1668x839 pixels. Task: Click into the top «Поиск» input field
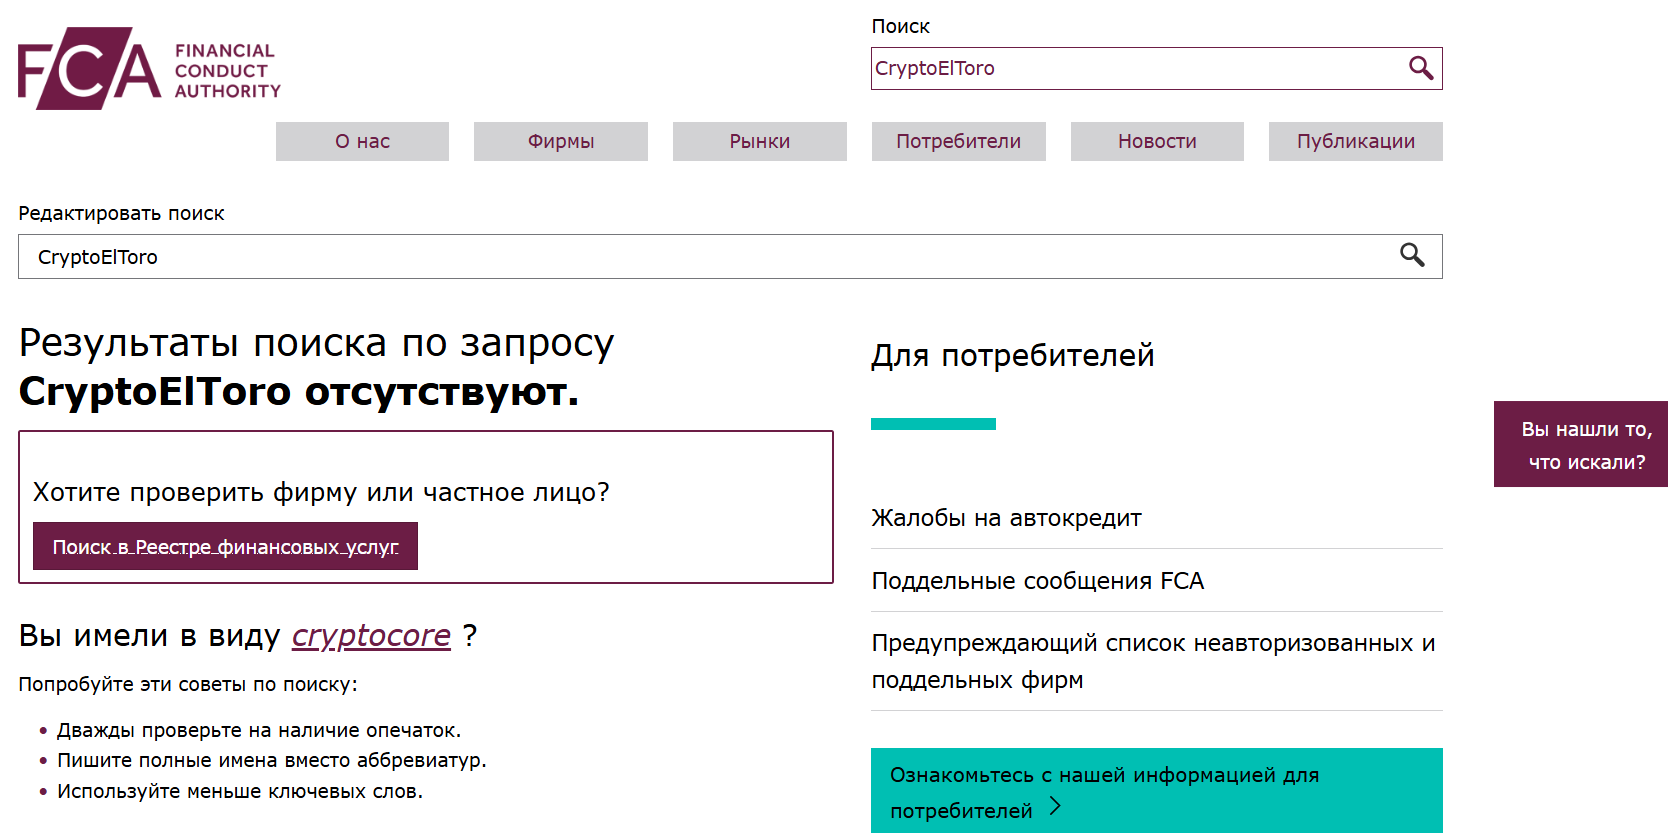point(1135,68)
